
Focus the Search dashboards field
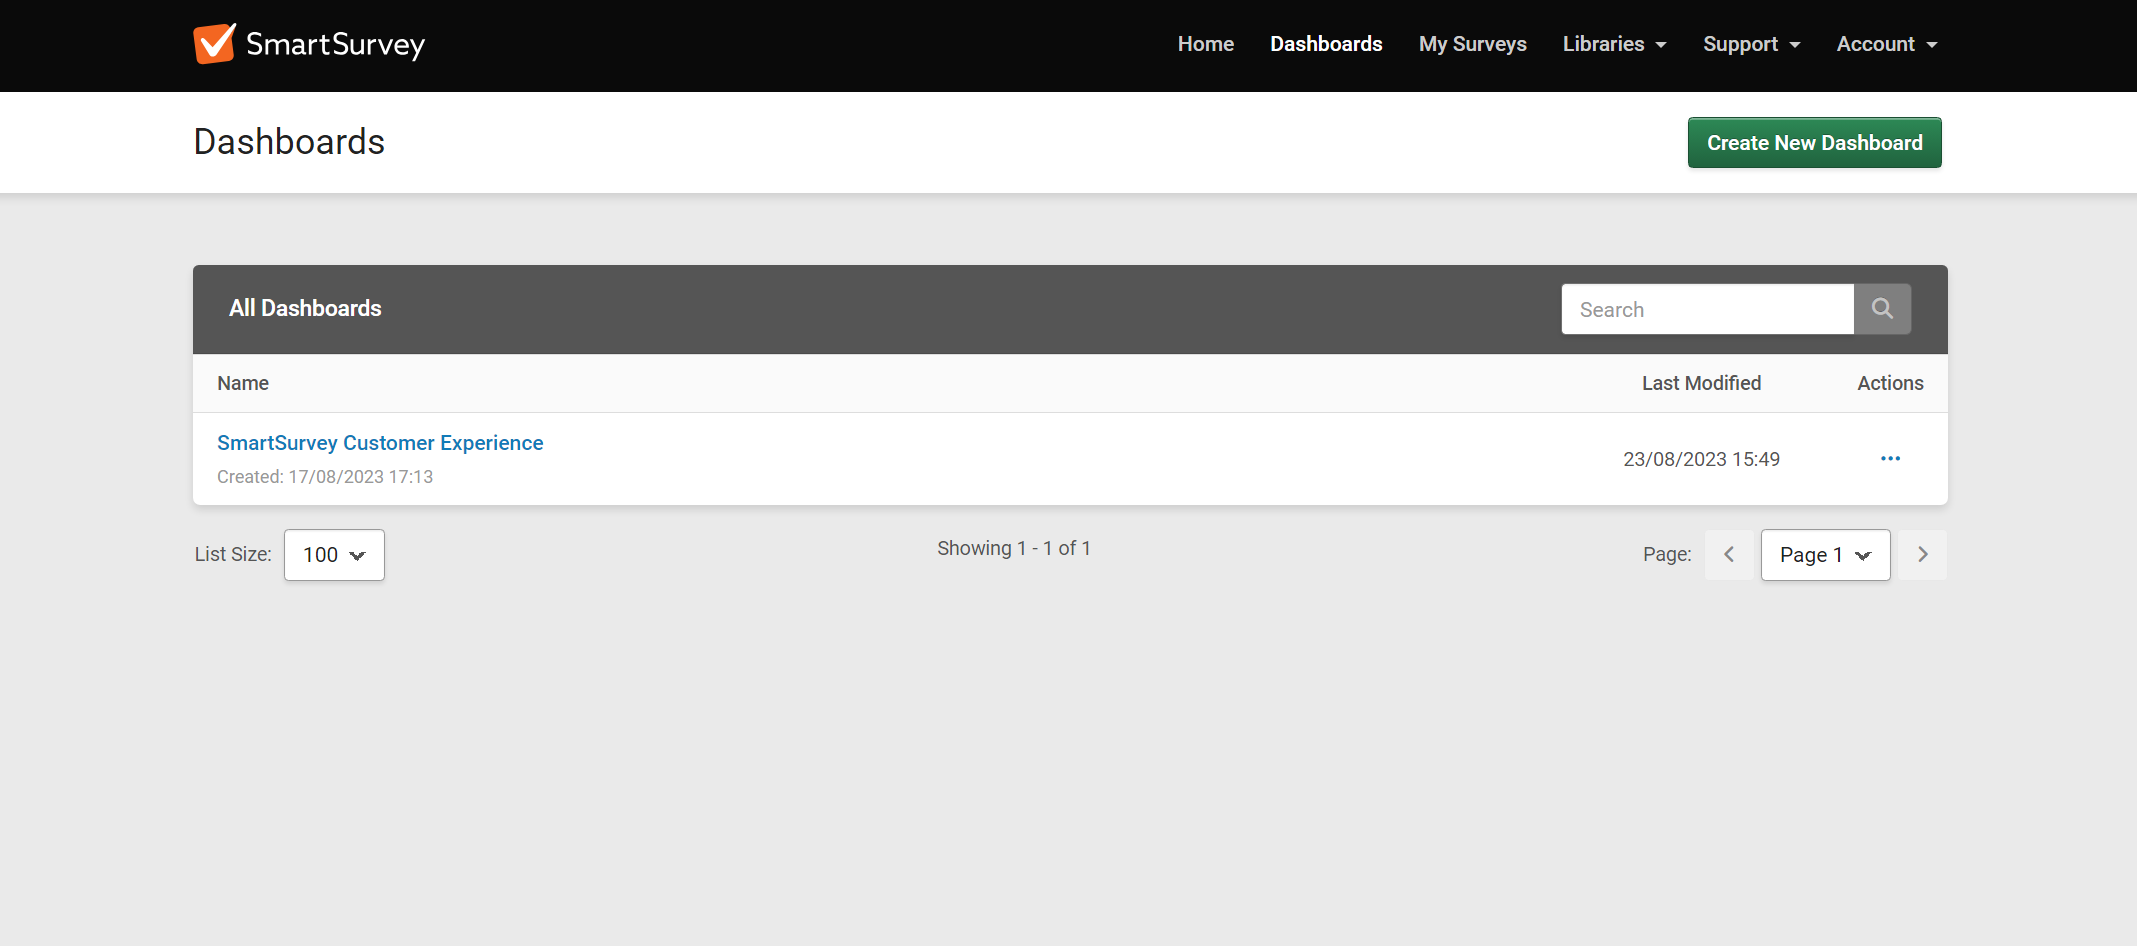[1707, 309]
